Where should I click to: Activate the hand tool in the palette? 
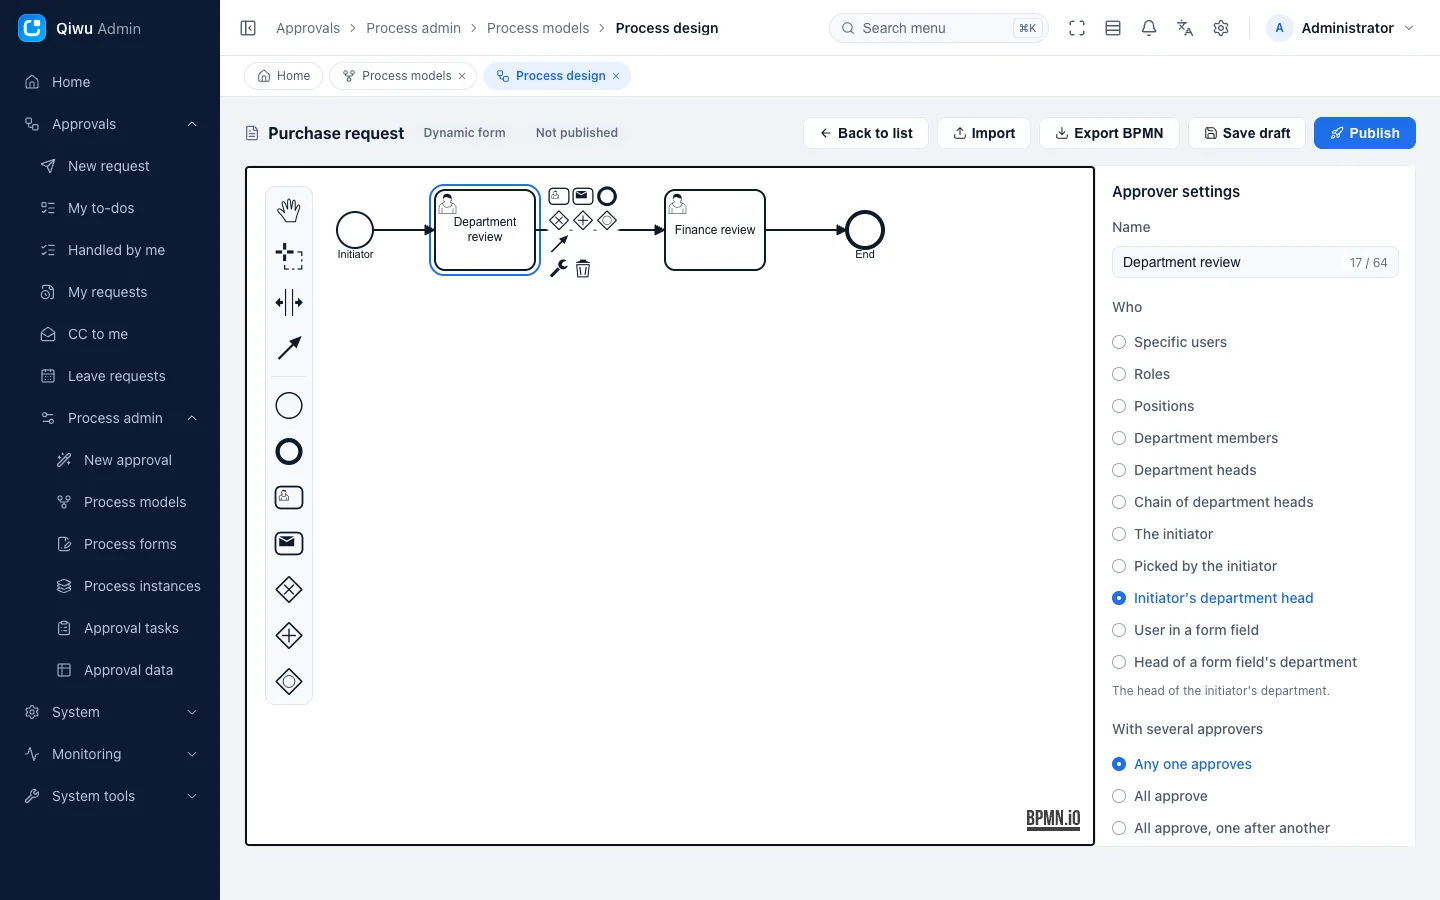289,210
